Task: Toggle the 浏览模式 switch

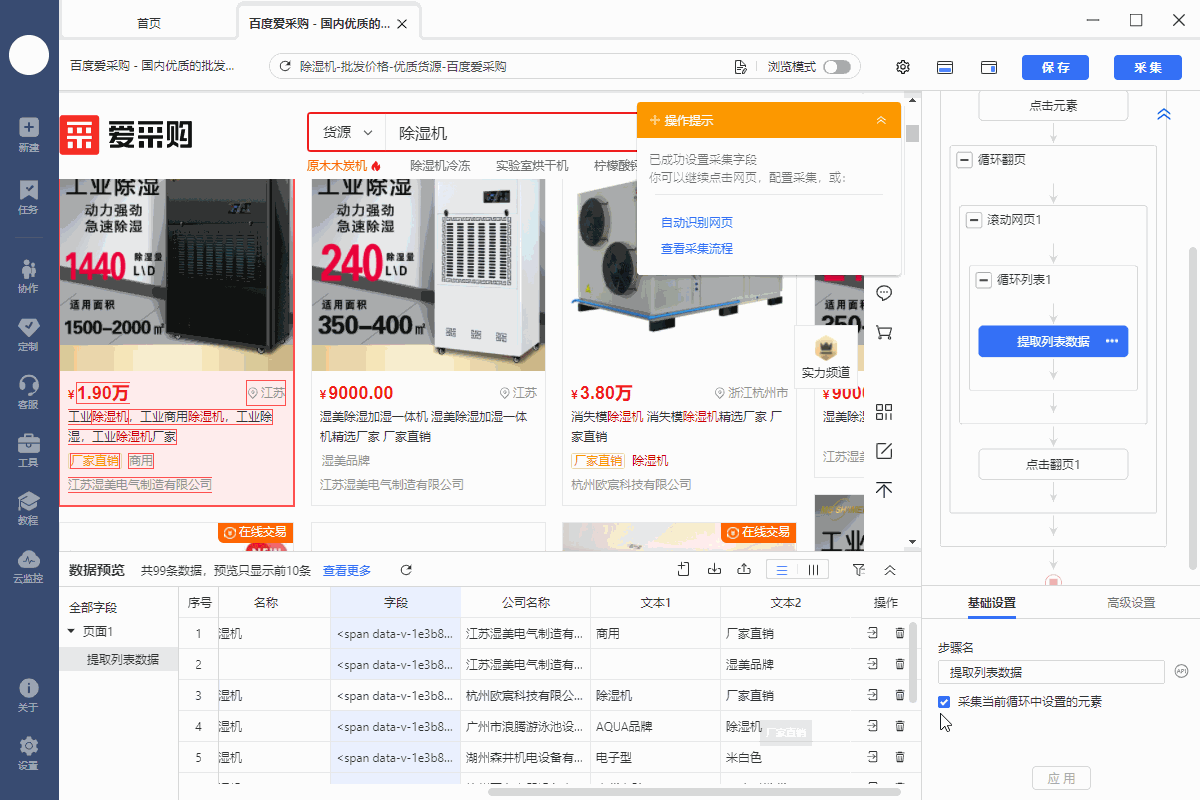Action: (x=836, y=67)
